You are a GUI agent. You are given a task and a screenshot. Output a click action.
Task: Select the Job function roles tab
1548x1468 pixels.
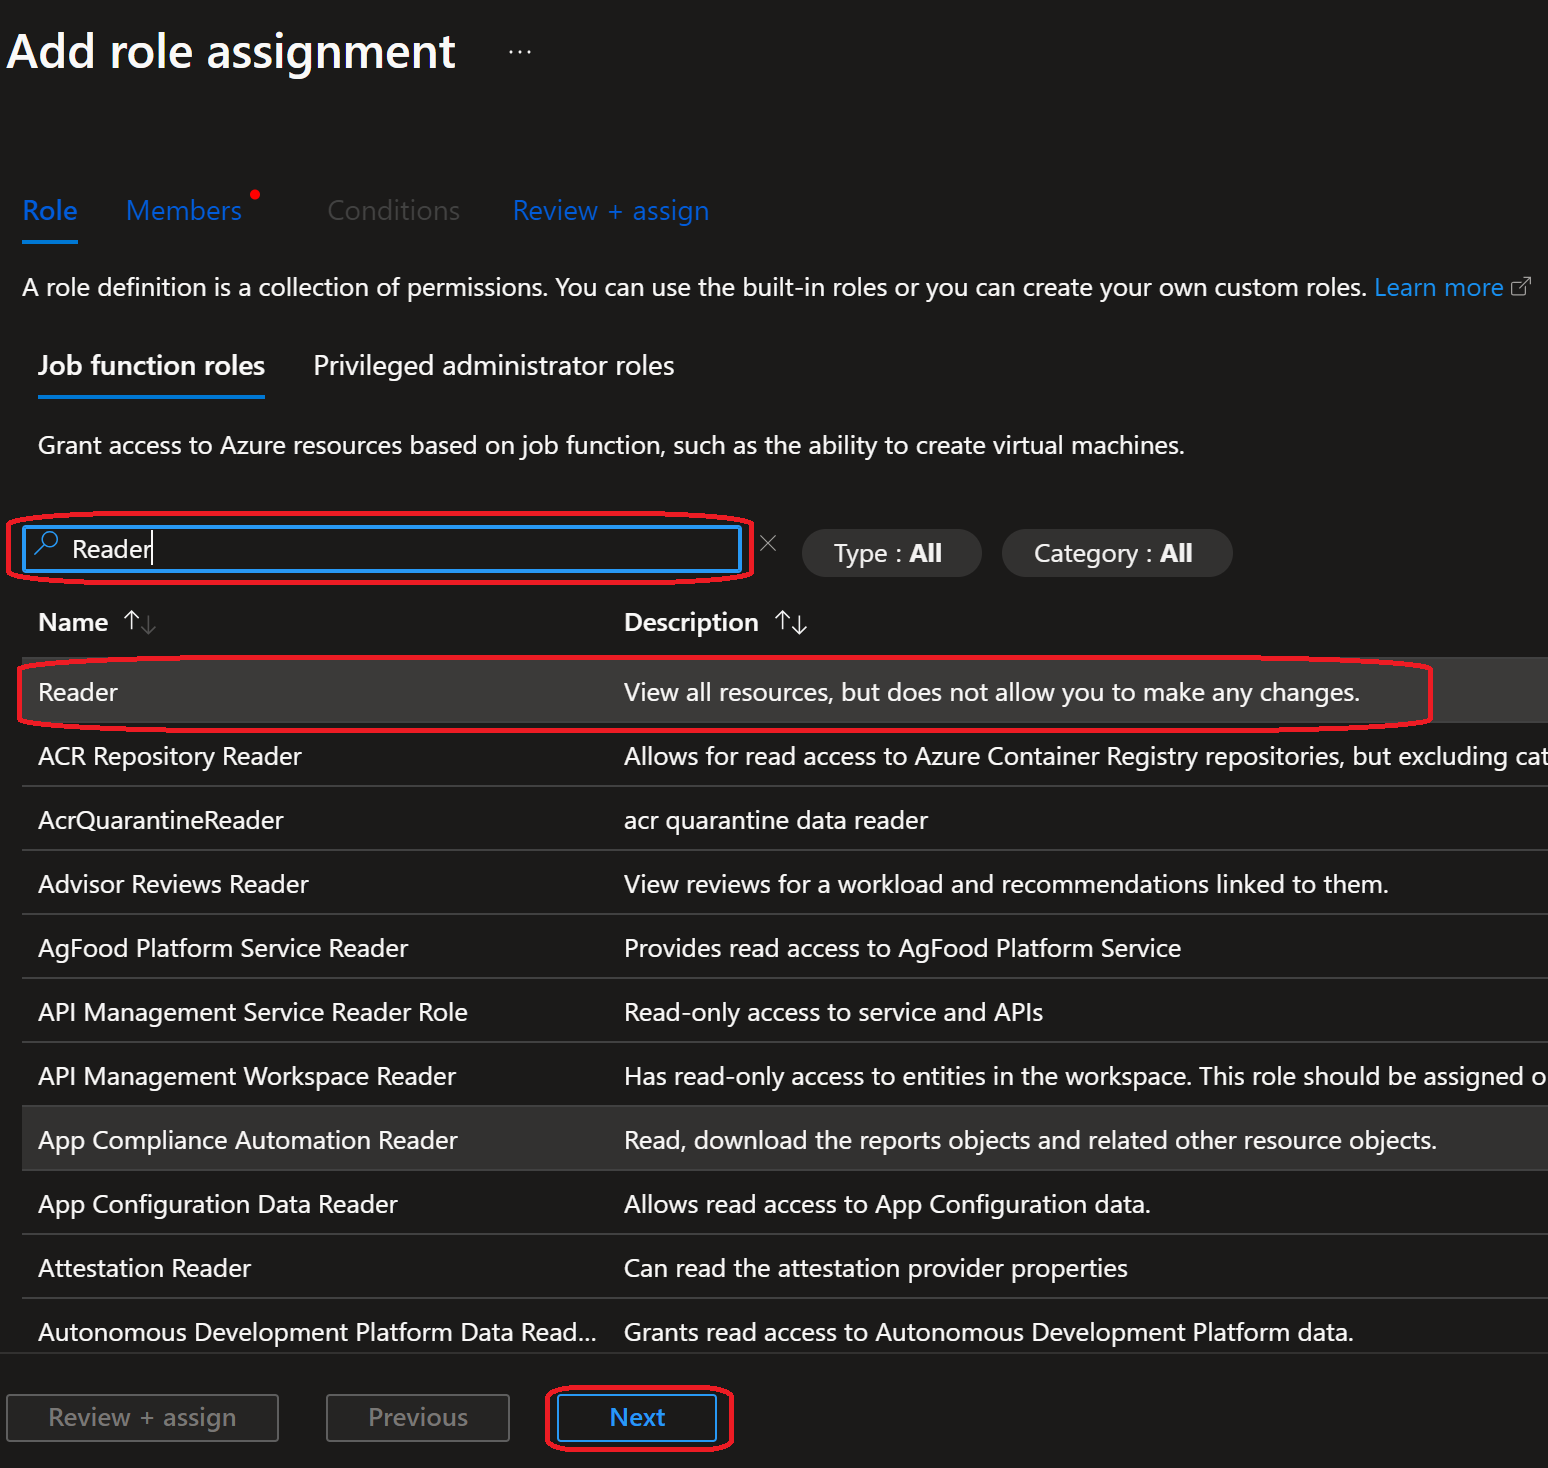[x=150, y=366]
